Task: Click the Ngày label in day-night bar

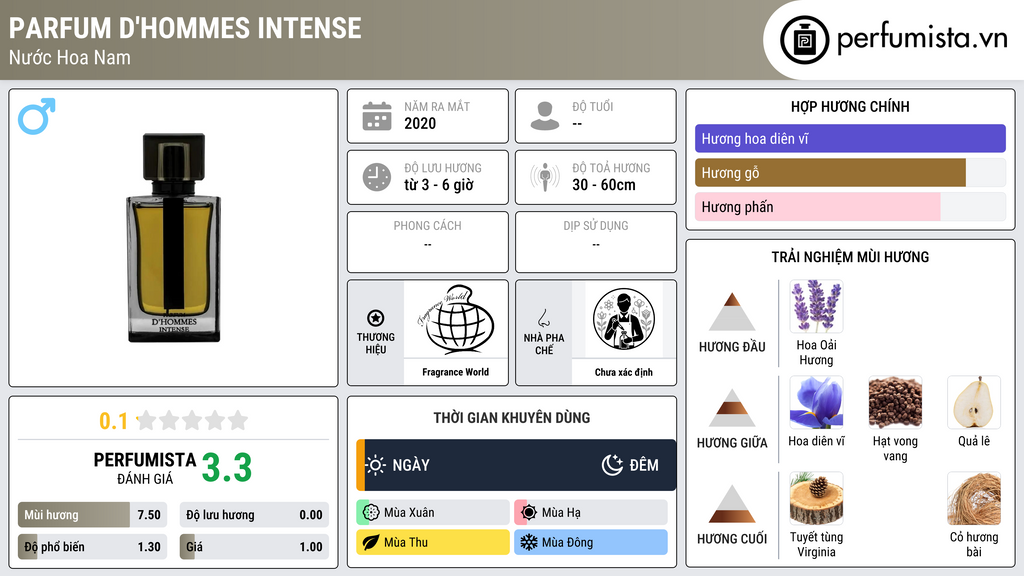Action: click(x=411, y=465)
